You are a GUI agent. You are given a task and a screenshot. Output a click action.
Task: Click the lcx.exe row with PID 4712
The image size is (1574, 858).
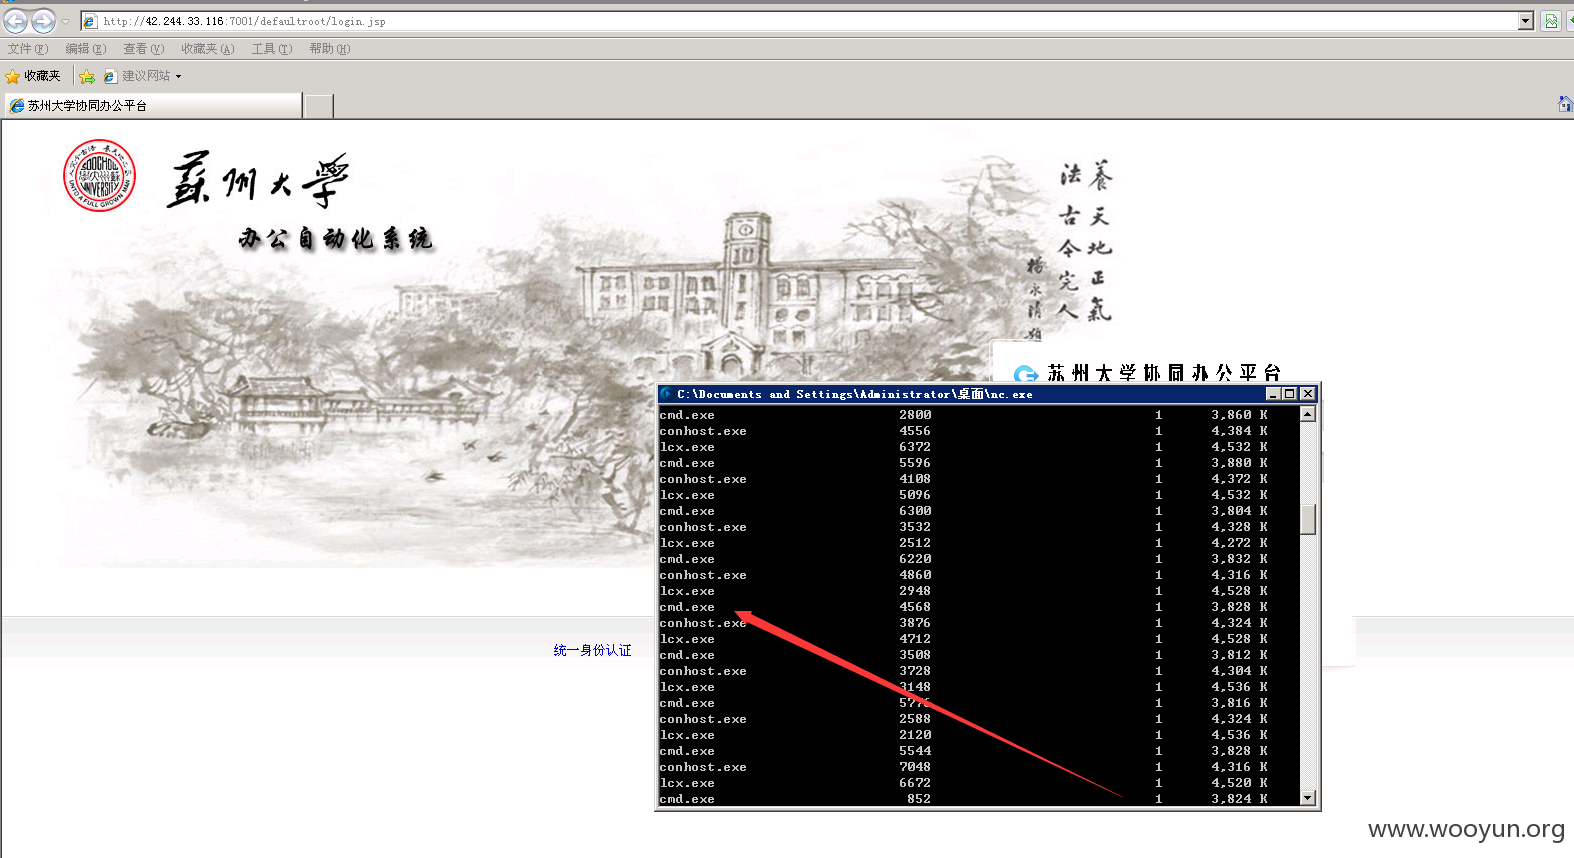coord(964,639)
